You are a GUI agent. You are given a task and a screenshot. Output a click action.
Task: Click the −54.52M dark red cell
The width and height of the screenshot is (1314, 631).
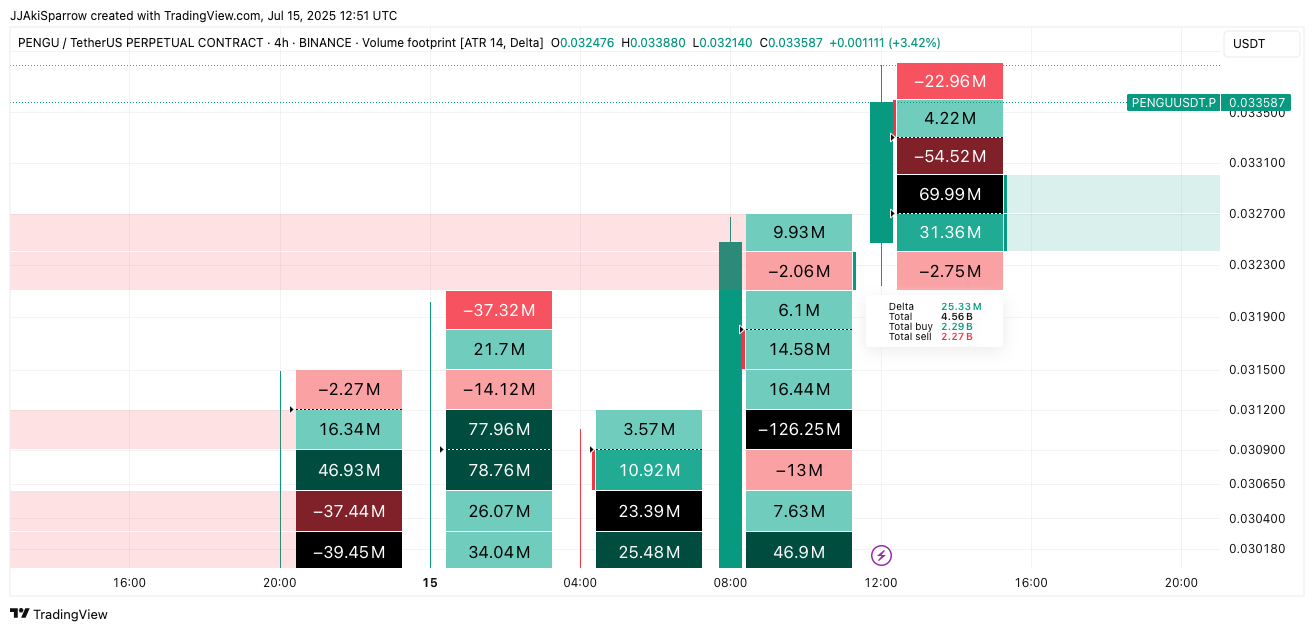950,156
